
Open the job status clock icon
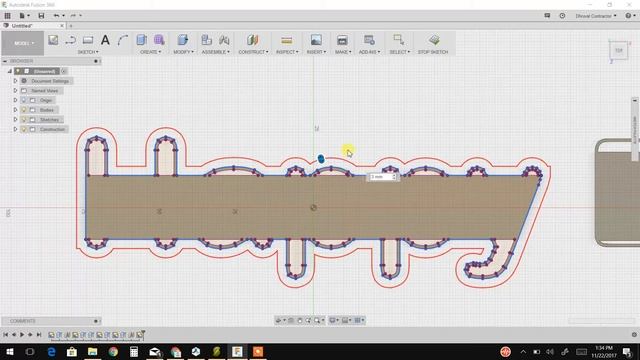tap(562, 16)
